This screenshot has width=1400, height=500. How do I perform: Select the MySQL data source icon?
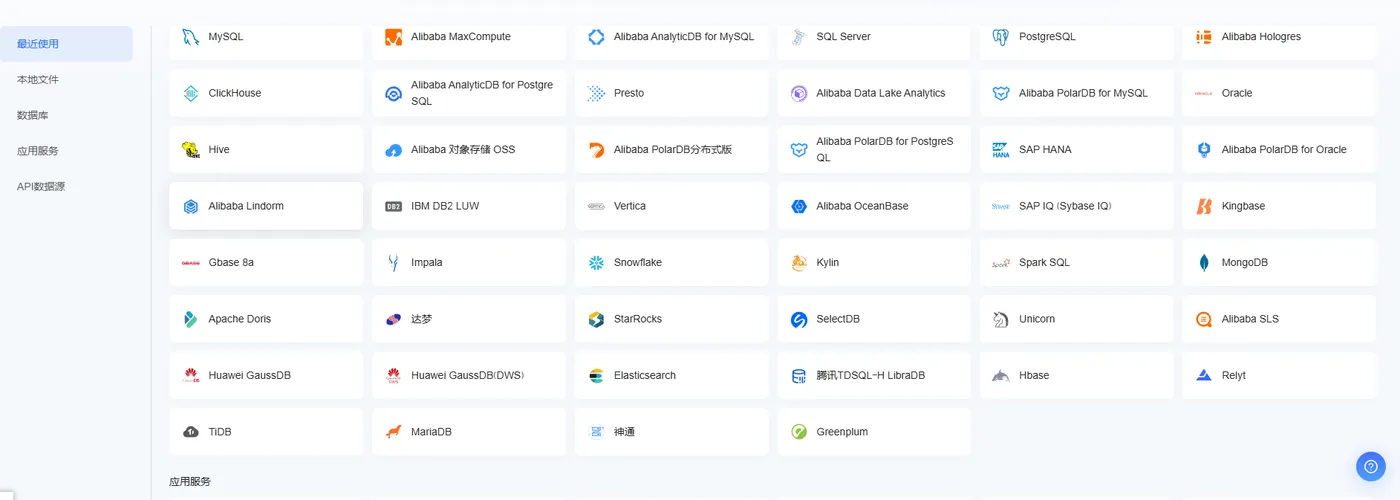coord(190,37)
